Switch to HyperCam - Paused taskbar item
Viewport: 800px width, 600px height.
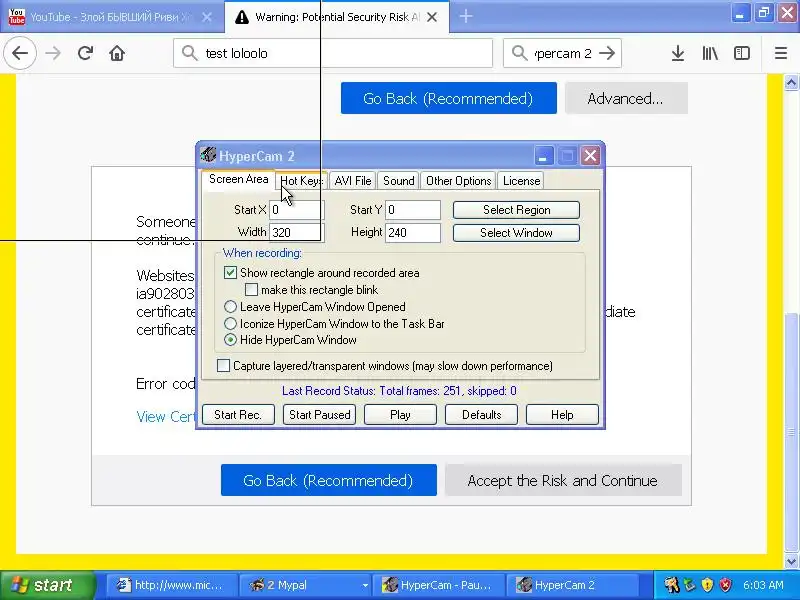(x=439, y=585)
